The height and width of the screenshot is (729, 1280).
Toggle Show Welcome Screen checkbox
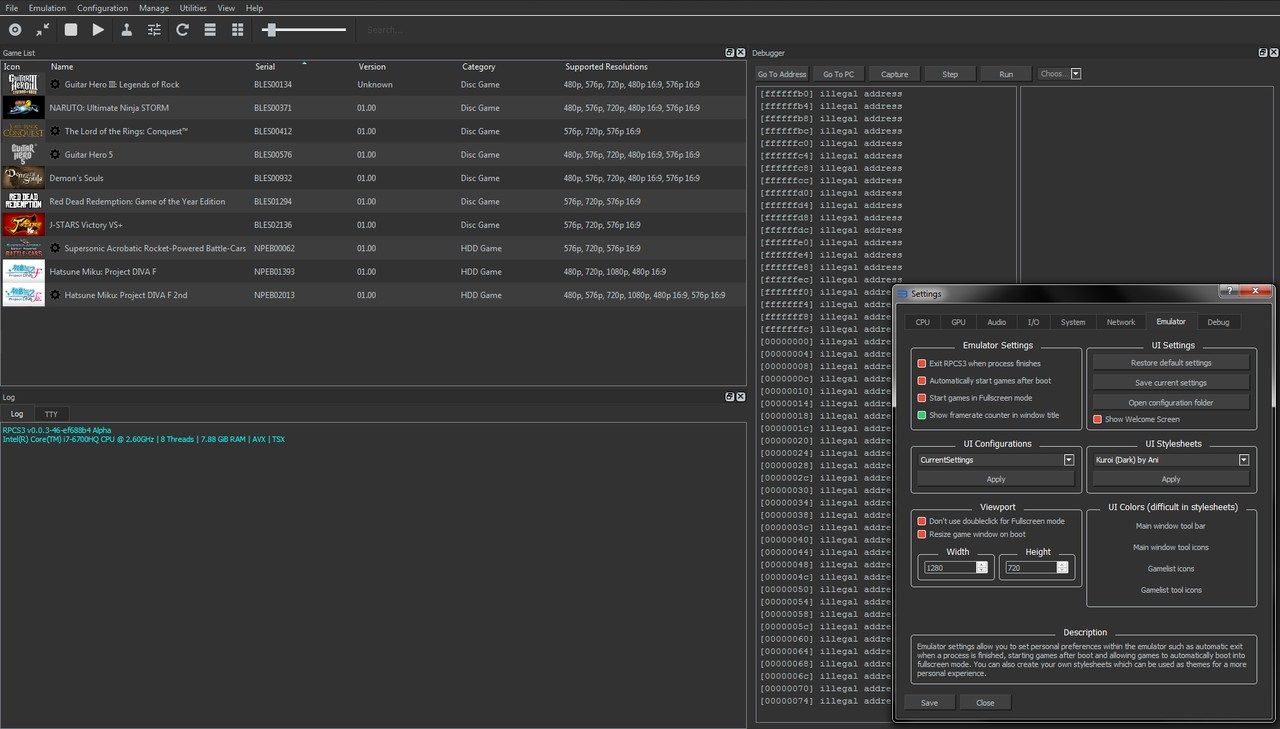point(1097,419)
